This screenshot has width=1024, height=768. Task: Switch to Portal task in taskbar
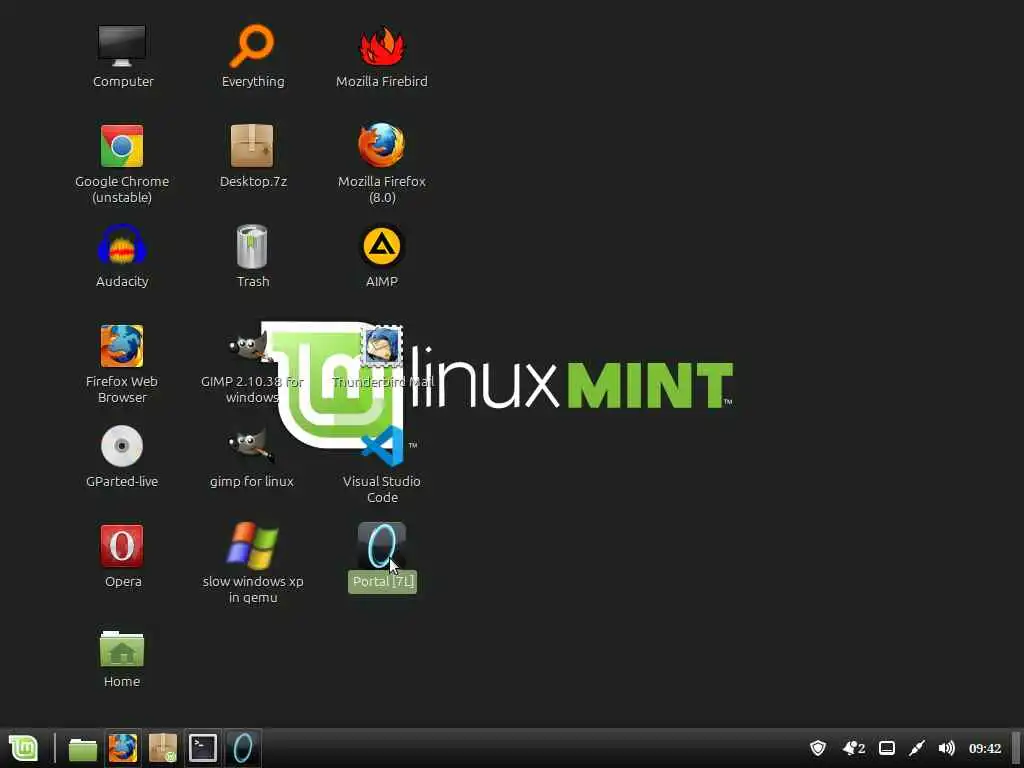[x=243, y=748]
